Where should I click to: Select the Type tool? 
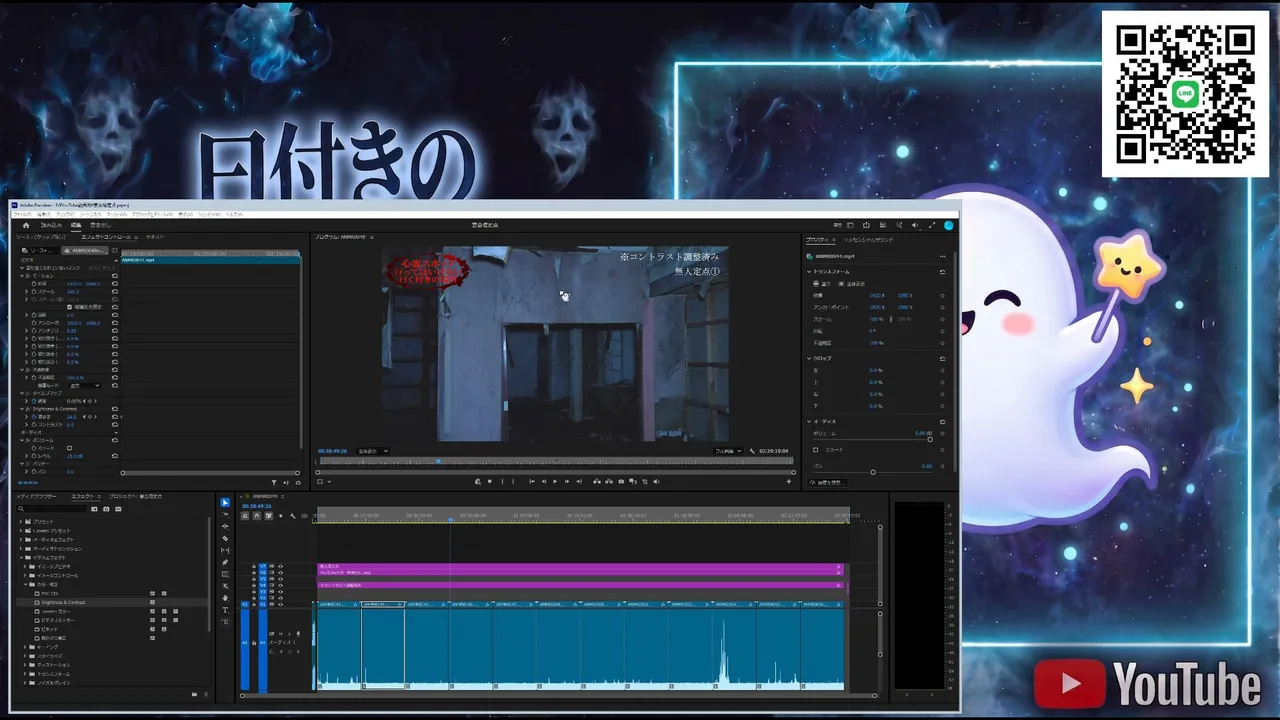pos(225,610)
